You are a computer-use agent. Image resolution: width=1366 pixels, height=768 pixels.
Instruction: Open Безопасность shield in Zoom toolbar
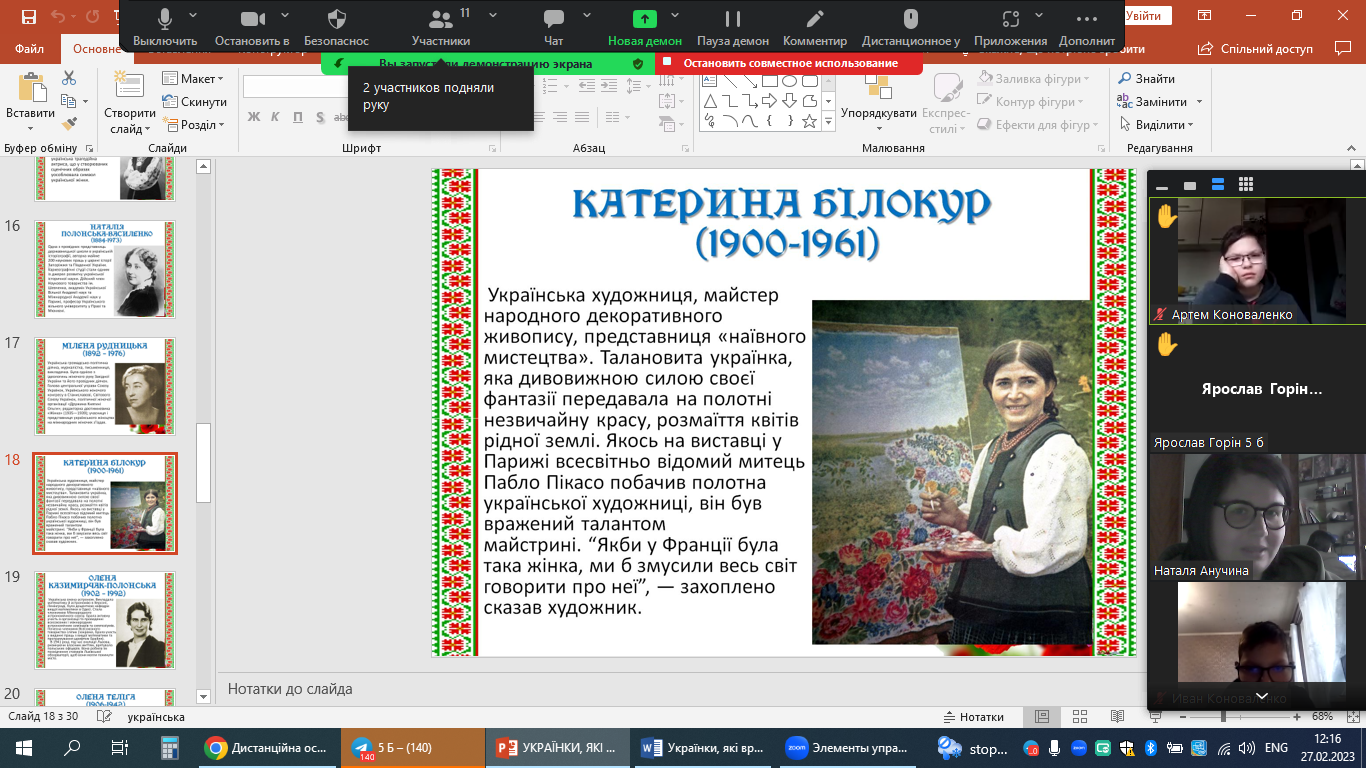pyautogui.click(x=337, y=27)
